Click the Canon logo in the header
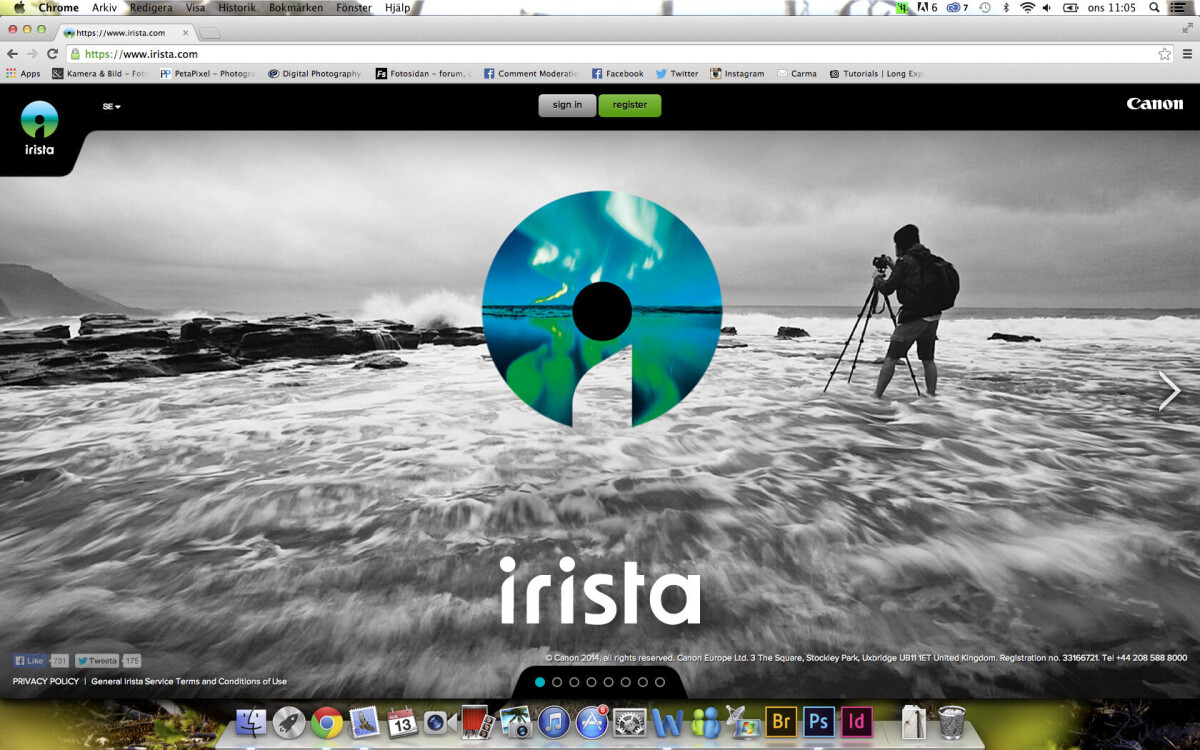Image resolution: width=1200 pixels, height=750 pixels. pos(1155,104)
